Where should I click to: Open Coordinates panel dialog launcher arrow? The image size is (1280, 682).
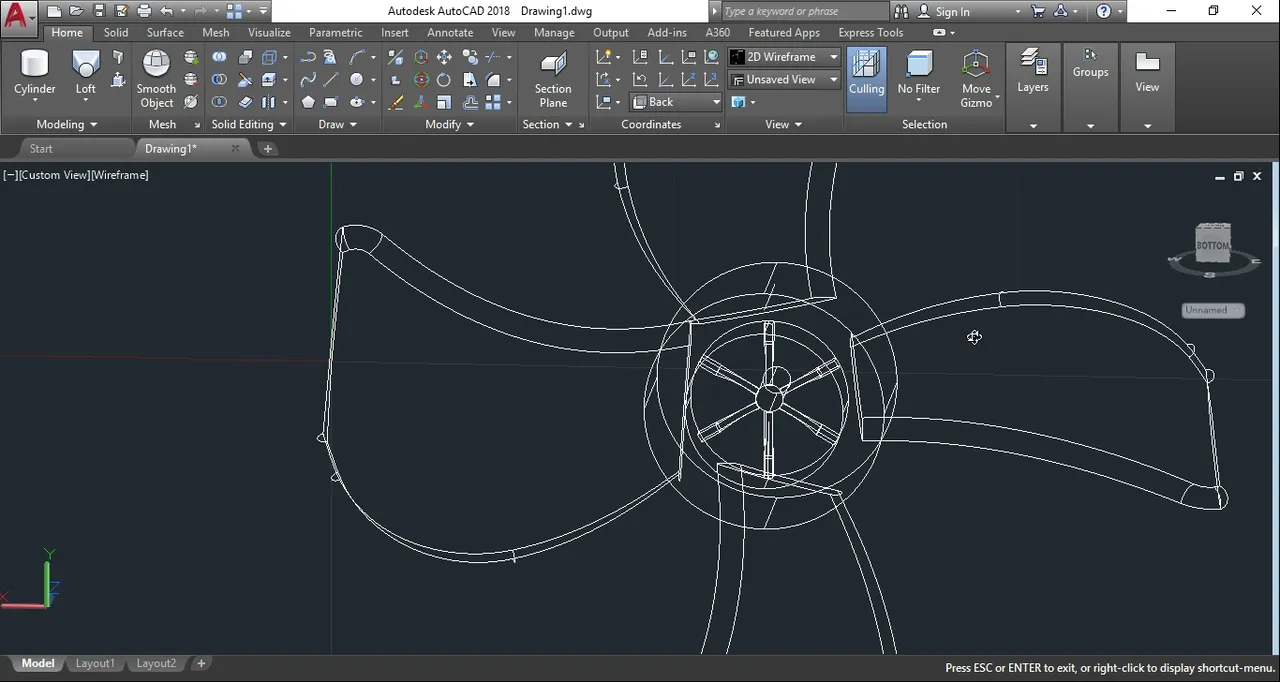pos(717,126)
